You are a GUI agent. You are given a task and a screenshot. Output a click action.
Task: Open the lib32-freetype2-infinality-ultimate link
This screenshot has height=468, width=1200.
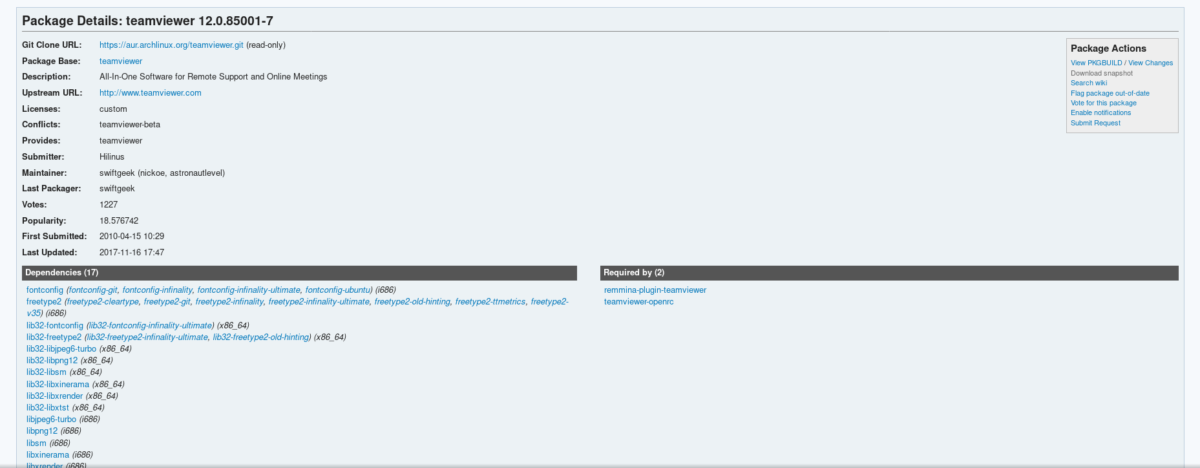click(x=147, y=337)
